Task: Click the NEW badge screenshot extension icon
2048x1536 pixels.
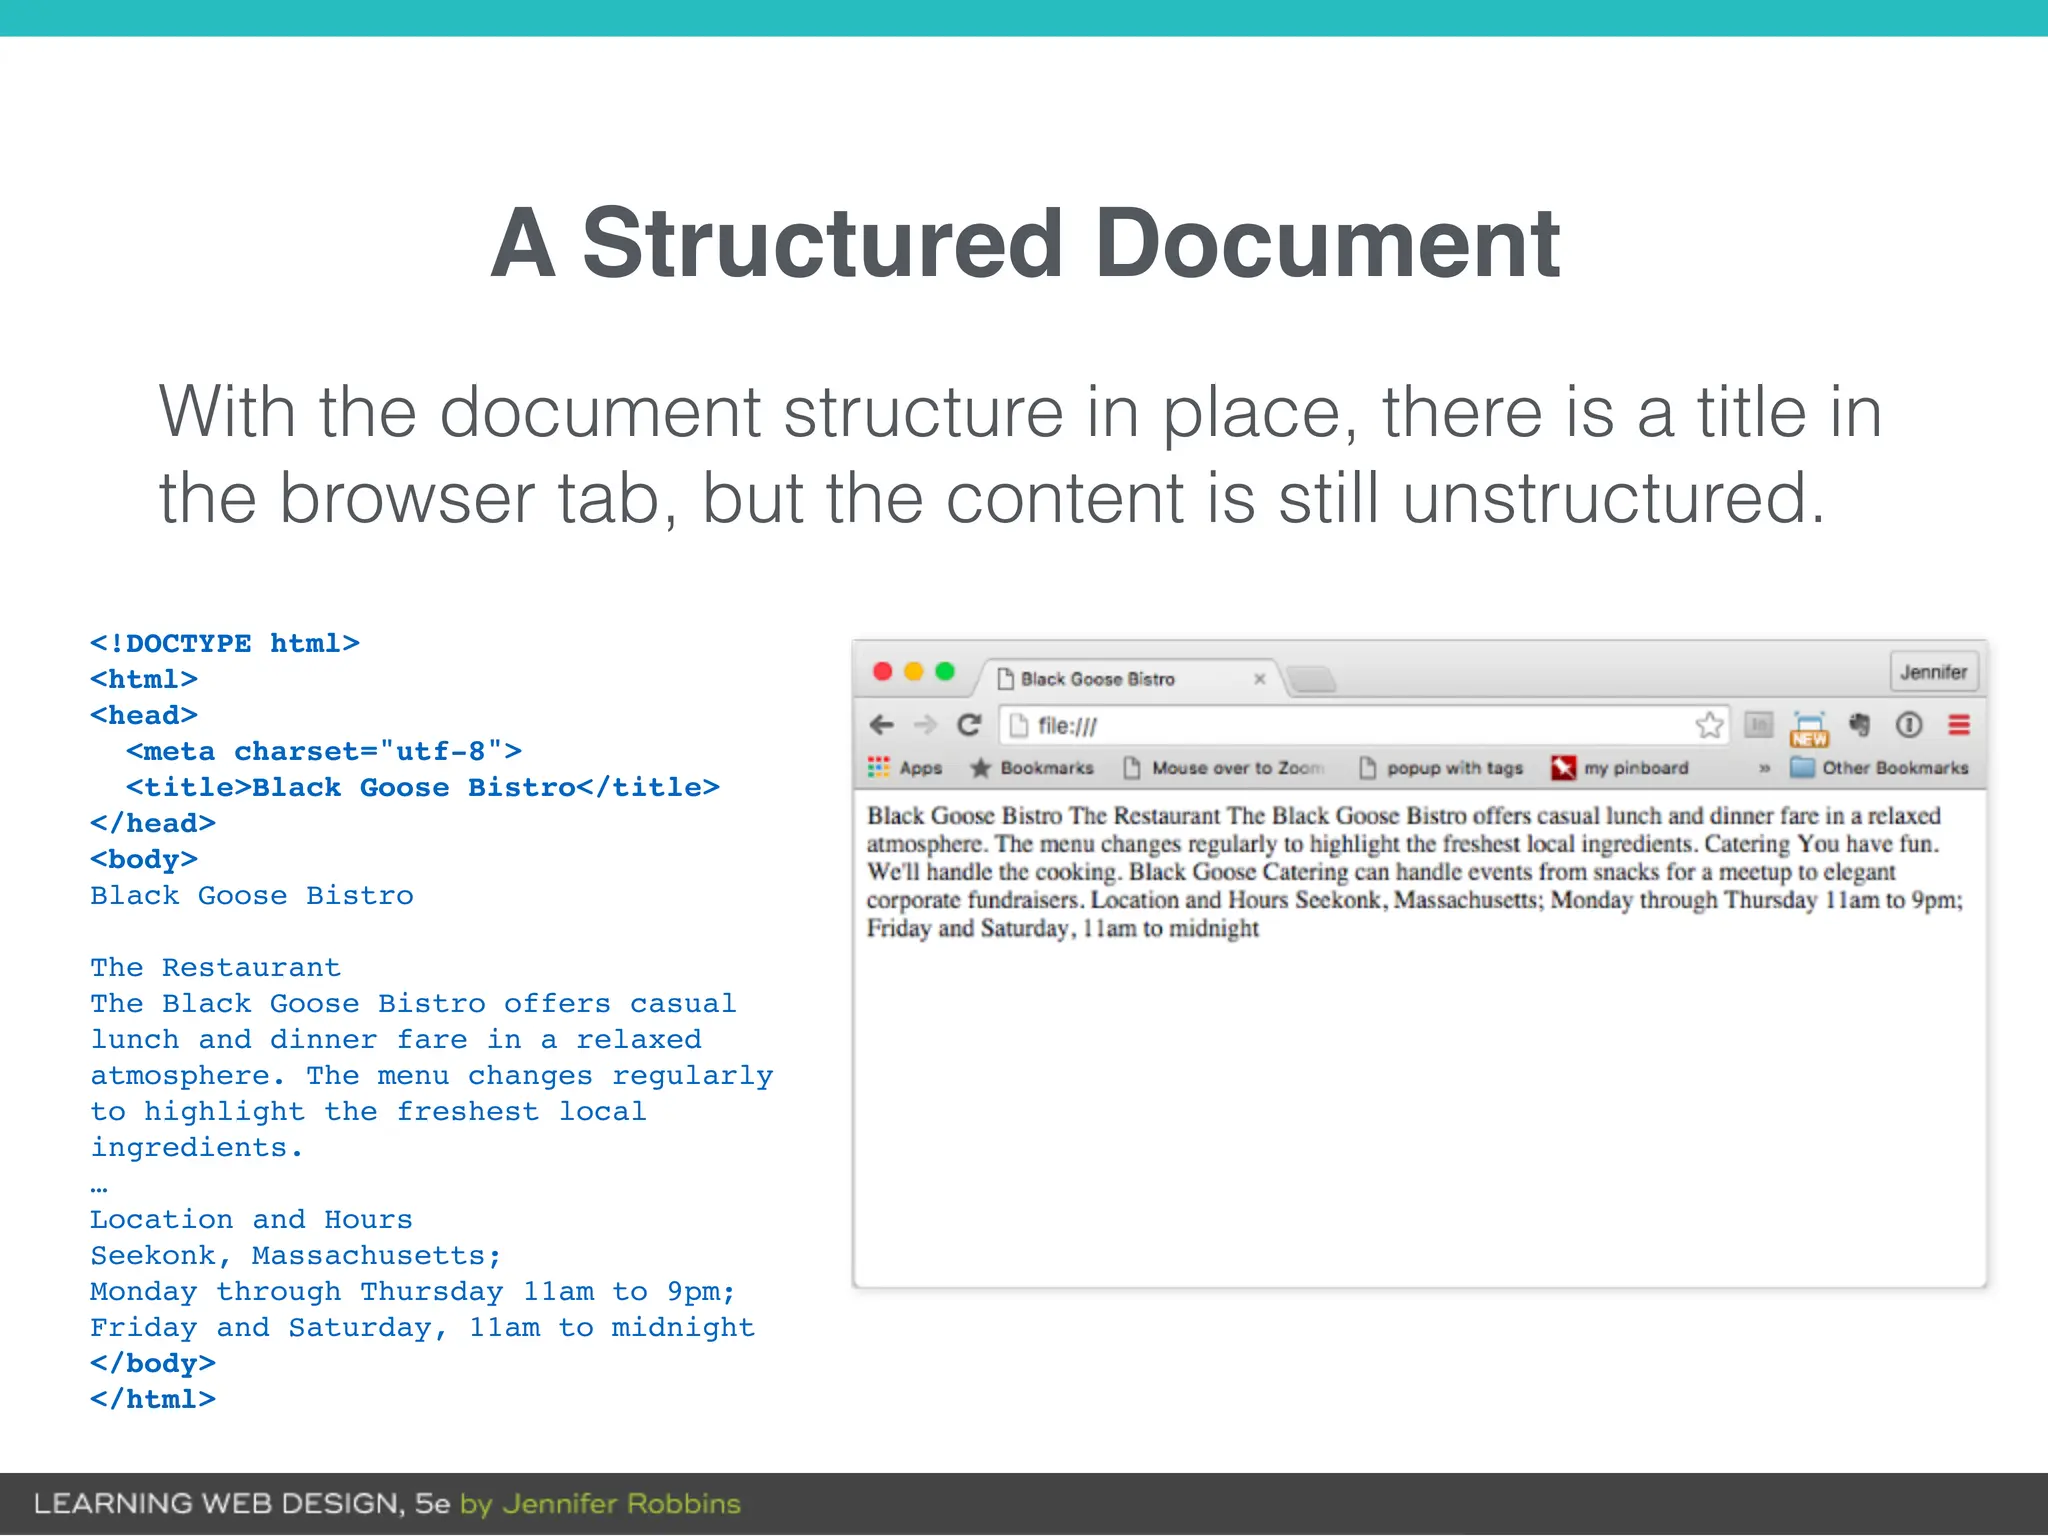Action: [x=1809, y=729]
